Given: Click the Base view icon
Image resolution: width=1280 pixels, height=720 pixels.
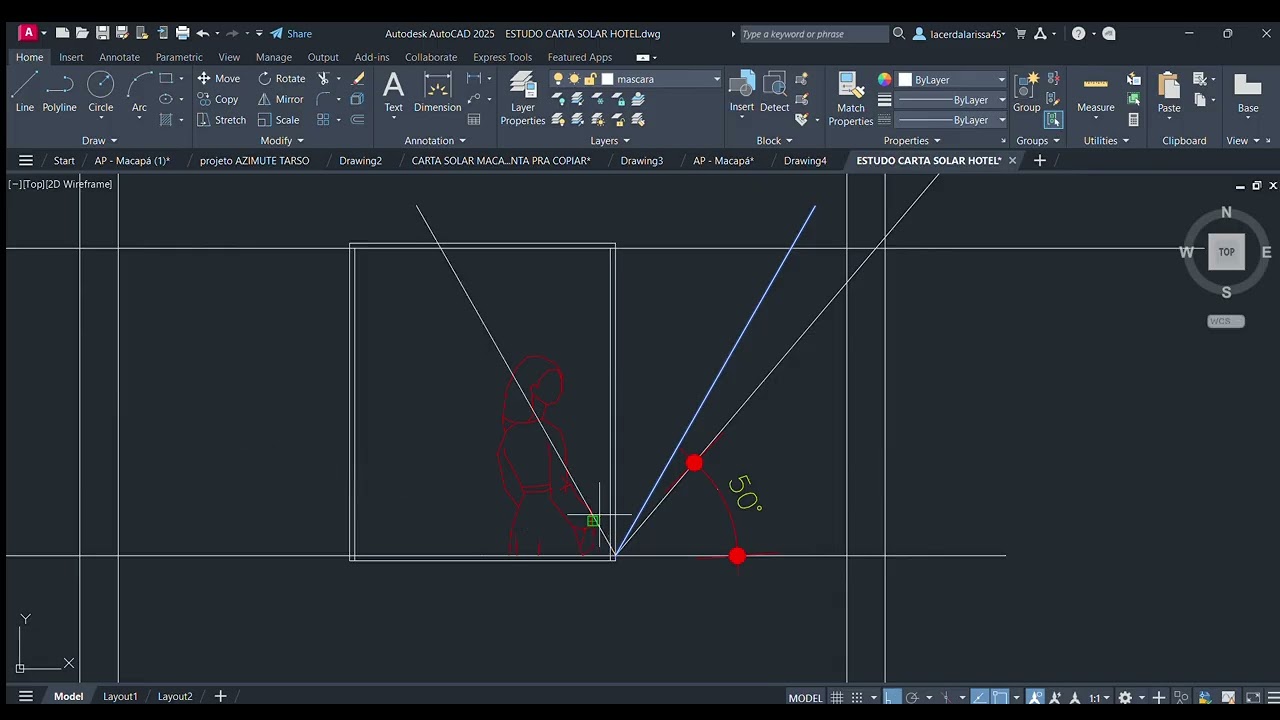Looking at the screenshot, I should click(x=1248, y=92).
